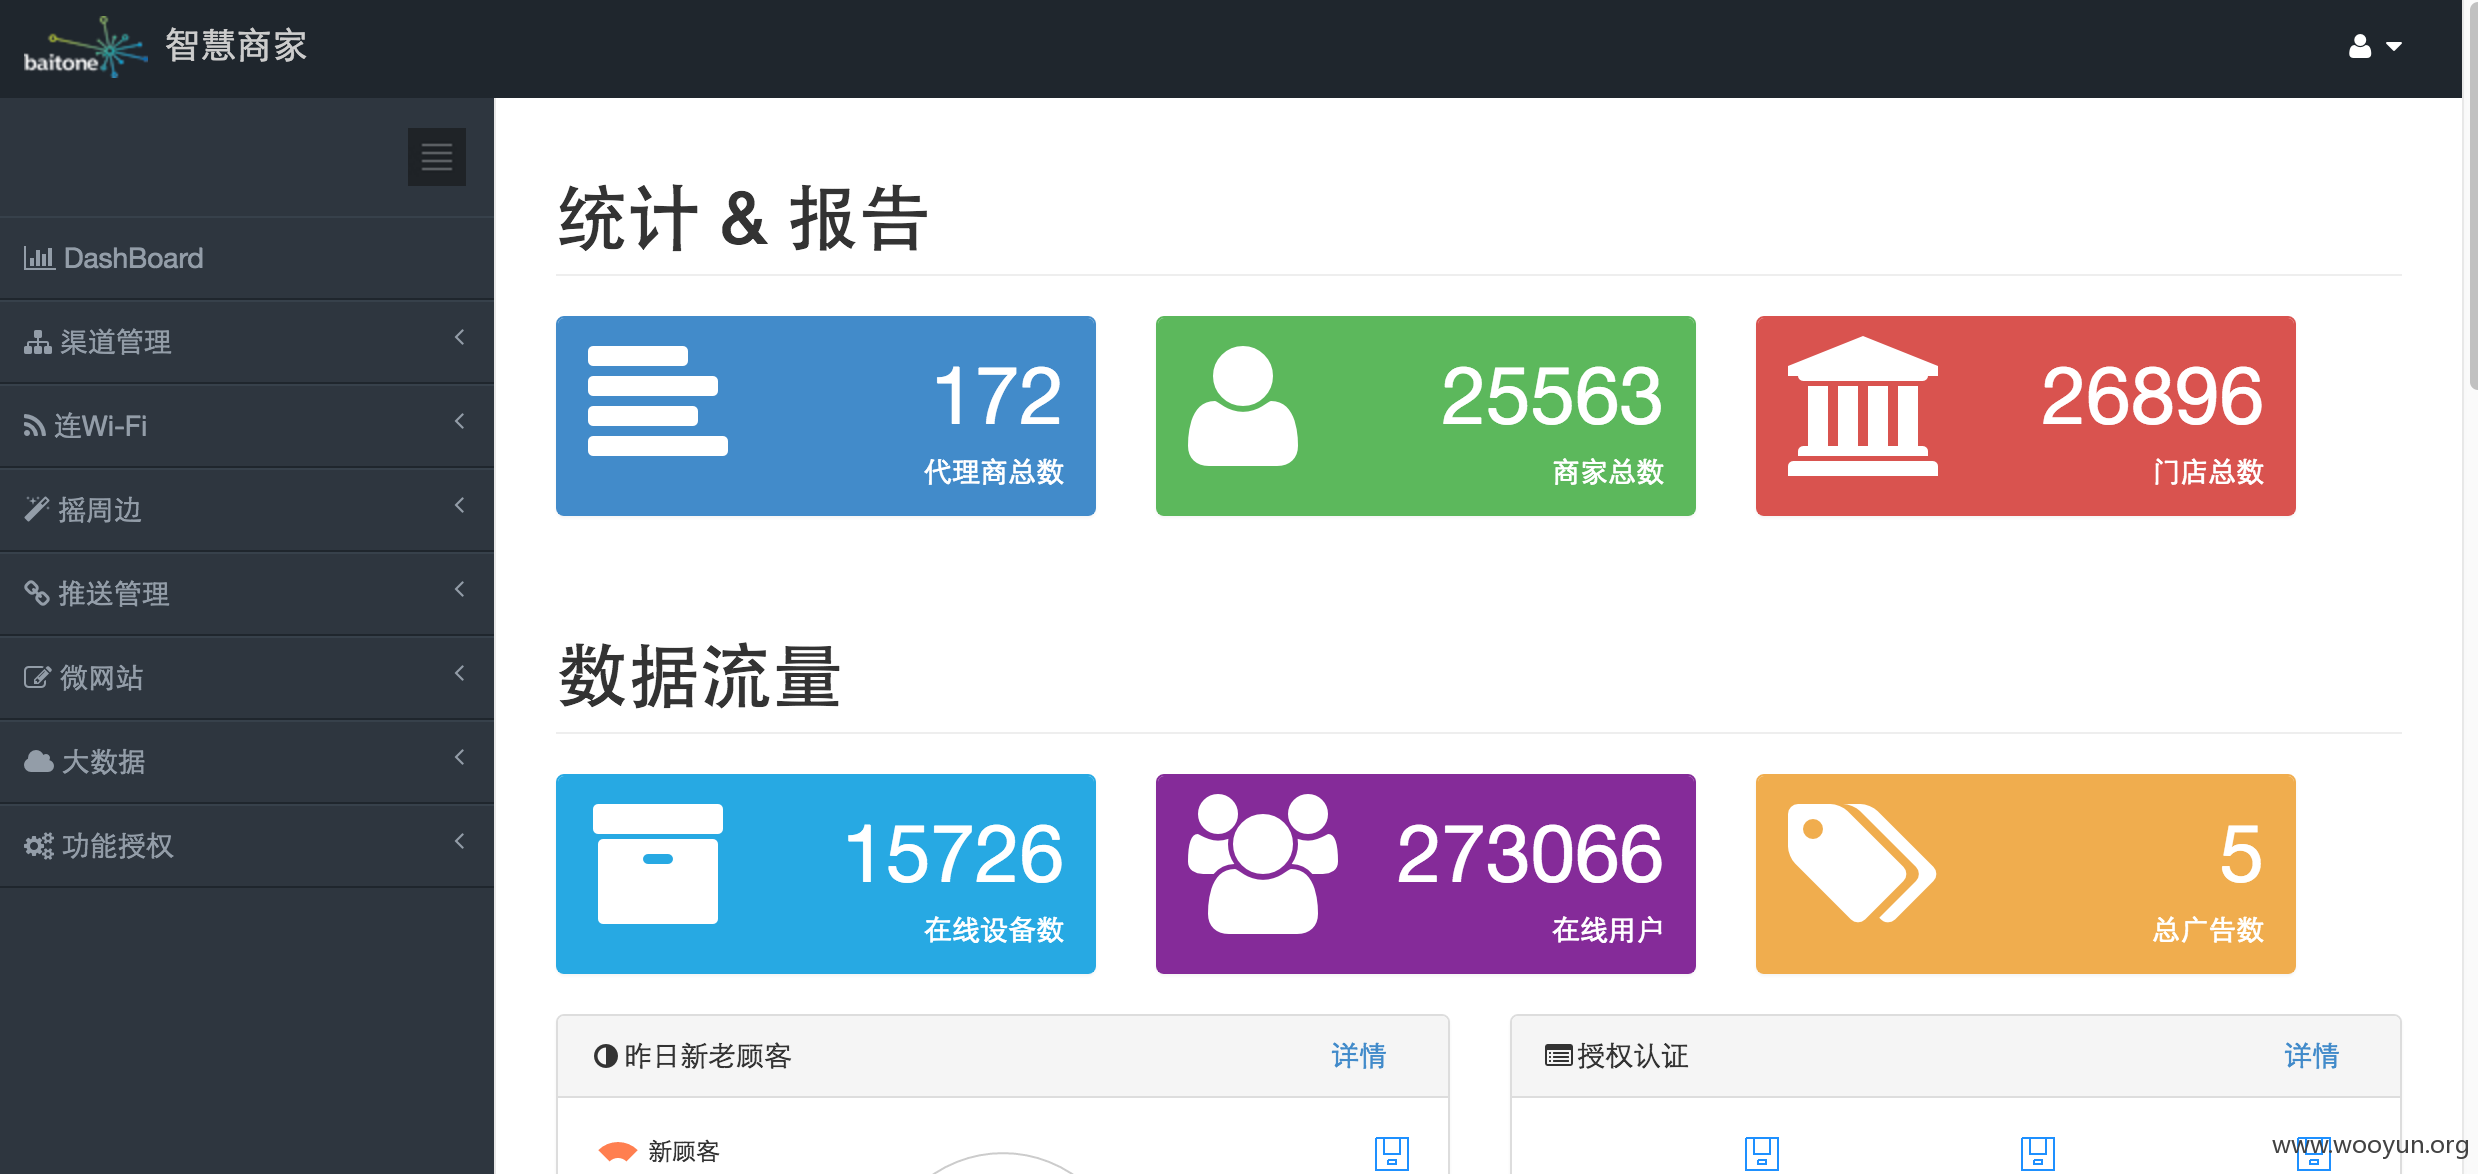Click the baitone logo in header
The width and height of the screenshot is (2478, 1174).
coord(85,46)
